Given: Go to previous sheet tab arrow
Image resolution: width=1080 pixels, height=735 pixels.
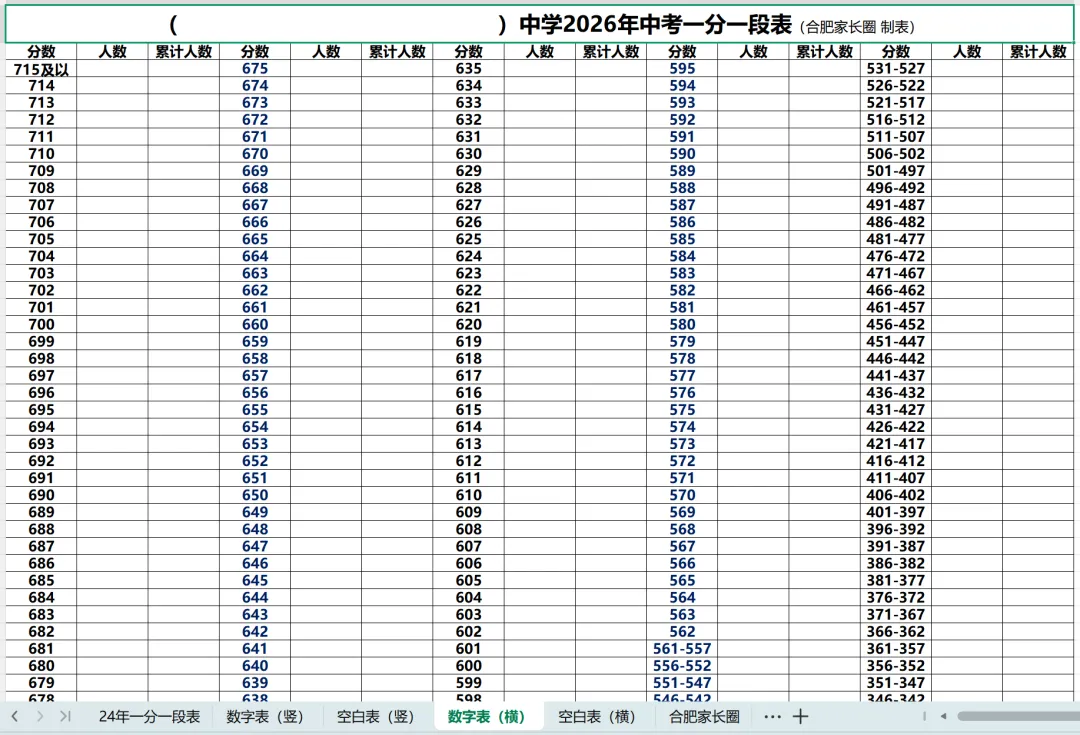Looking at the screenshot, I should click(14, 716).
